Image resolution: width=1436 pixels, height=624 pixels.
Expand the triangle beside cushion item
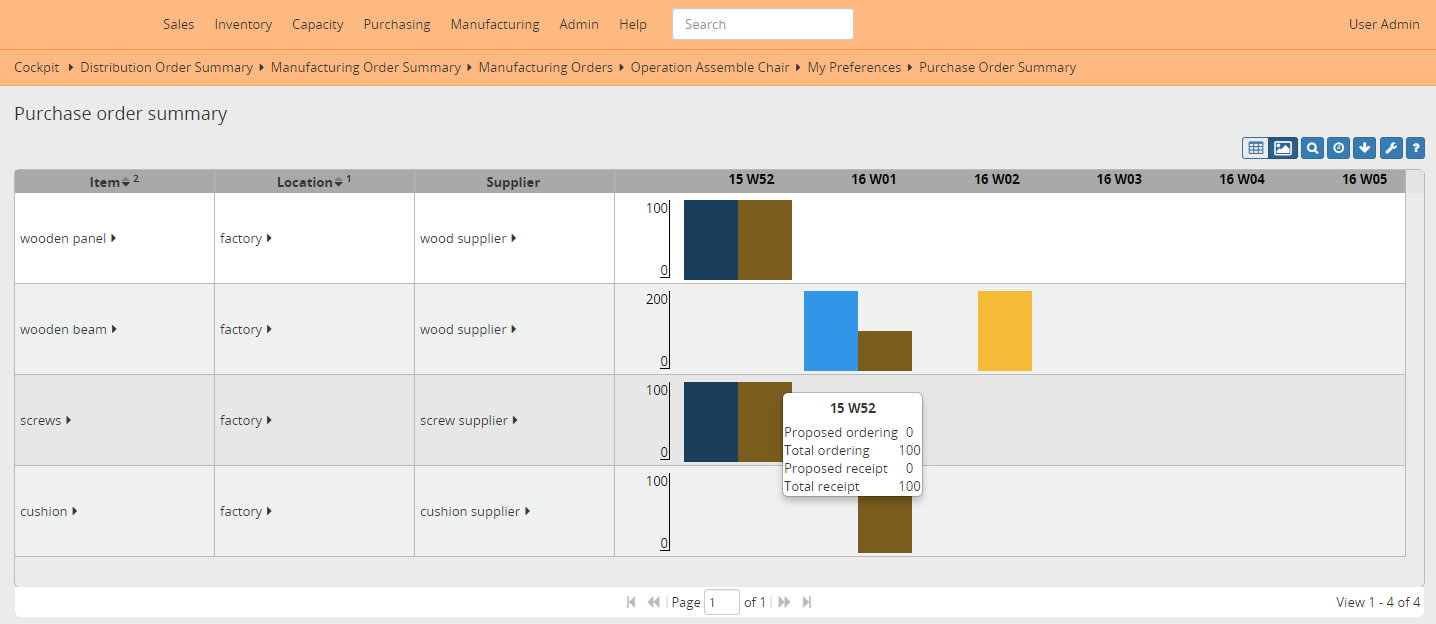pos(75,511)
